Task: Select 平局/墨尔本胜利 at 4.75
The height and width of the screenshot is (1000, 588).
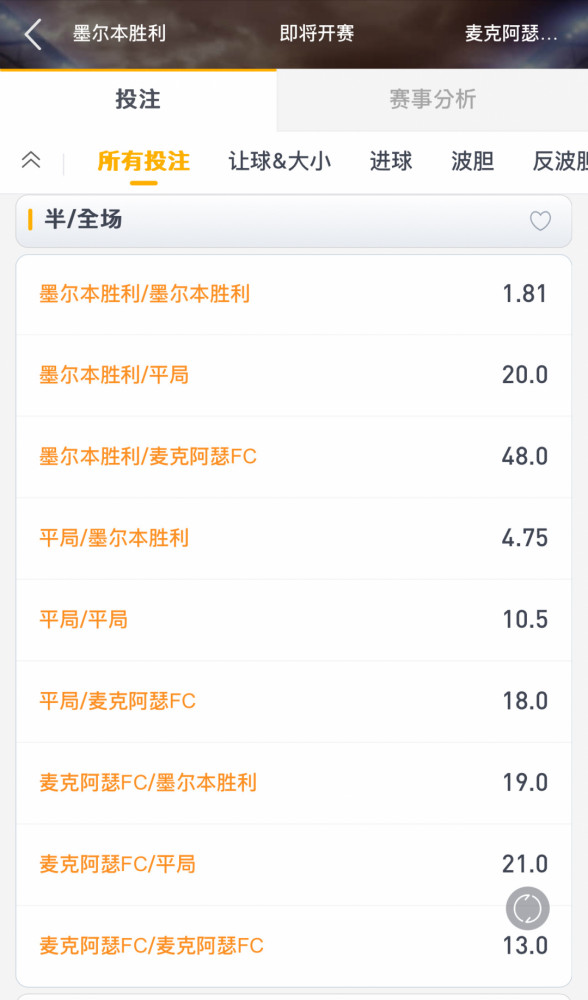Action: coord(293,538)
